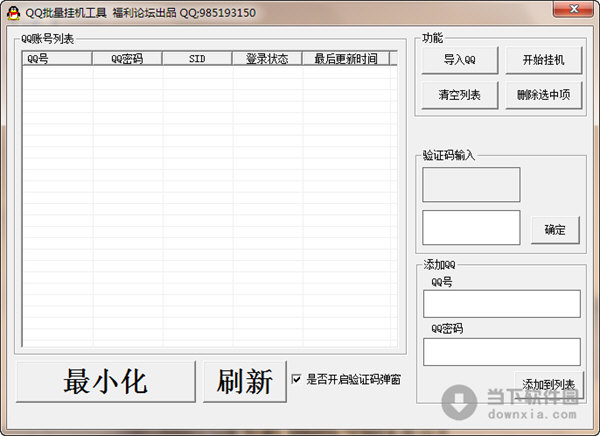Confirm captcha with the 确定 button
This screenshot has width=600, height=436.
click(x=555, y=230)
